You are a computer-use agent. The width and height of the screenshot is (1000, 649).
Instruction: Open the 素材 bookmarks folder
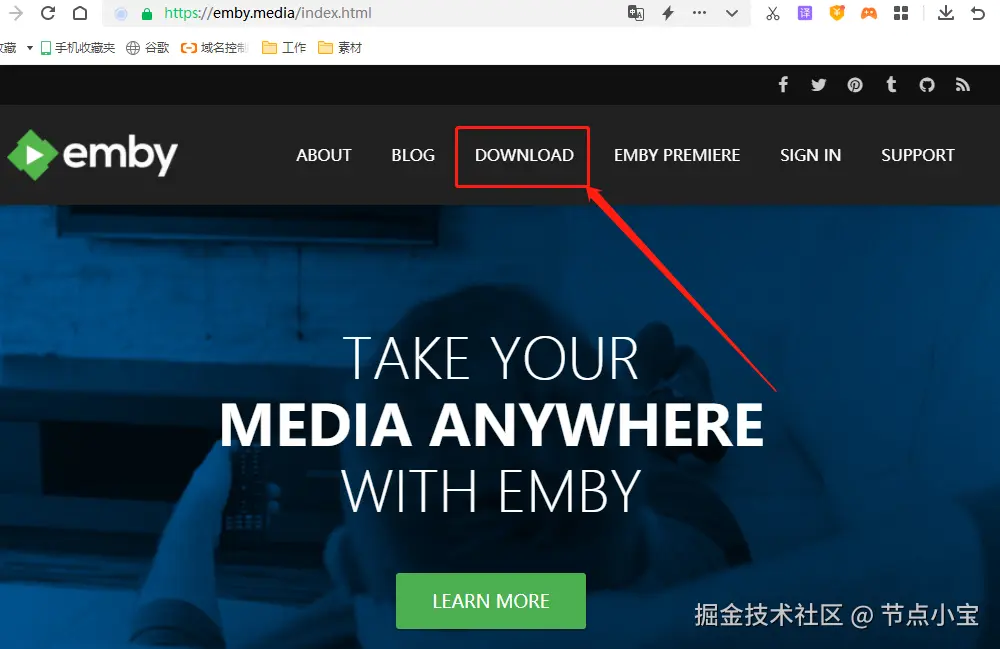pyautogui.click(x=340, y=48)
